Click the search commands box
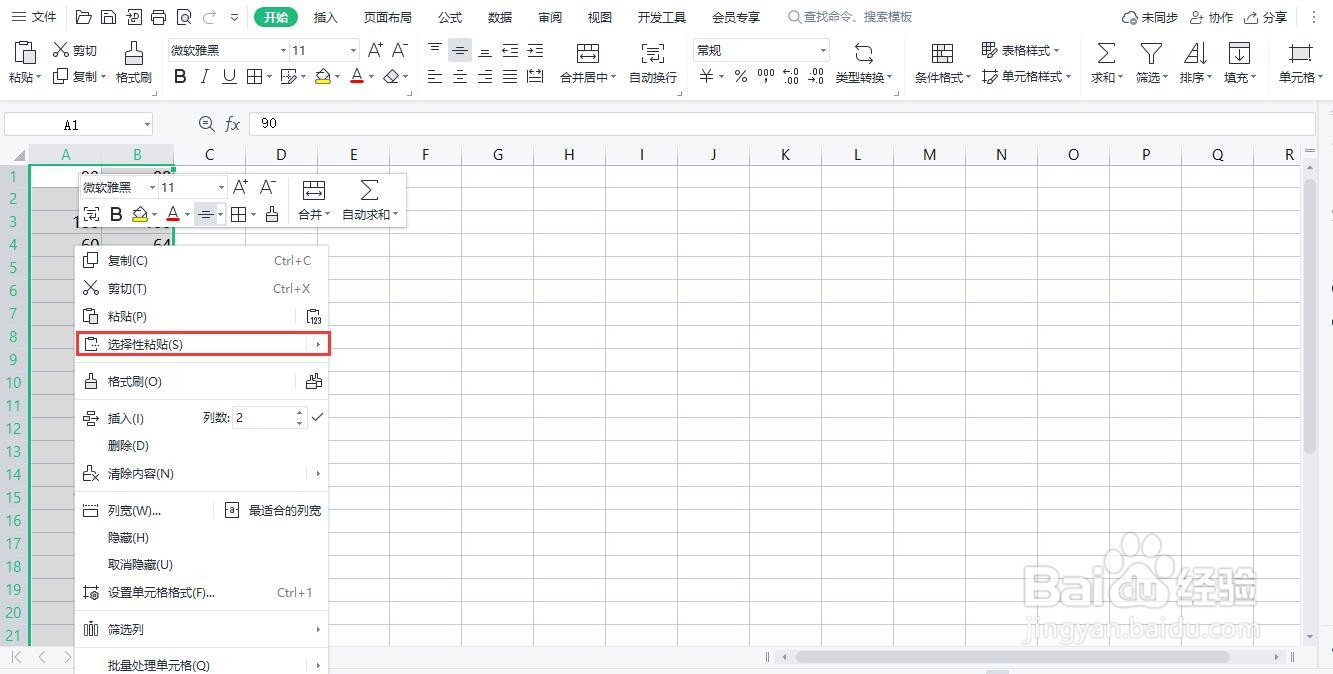Viewport: 1333px width, 674px height. (850, 17)
